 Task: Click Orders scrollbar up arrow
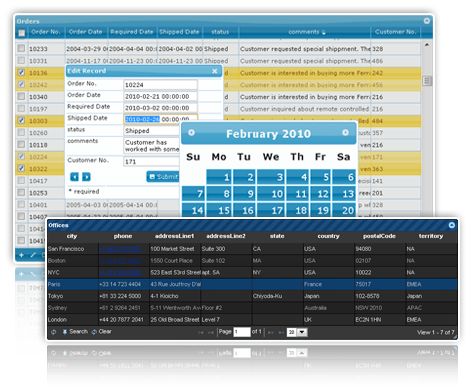click(427, 45)
